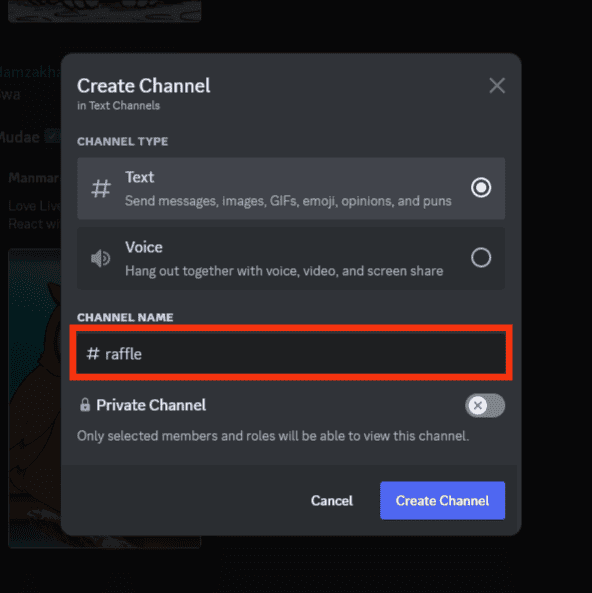Click 'Send messages, images, GIFs' description text
Image resolution: width=592 pixels, height=593 pixels.
(x=288, y=201)
